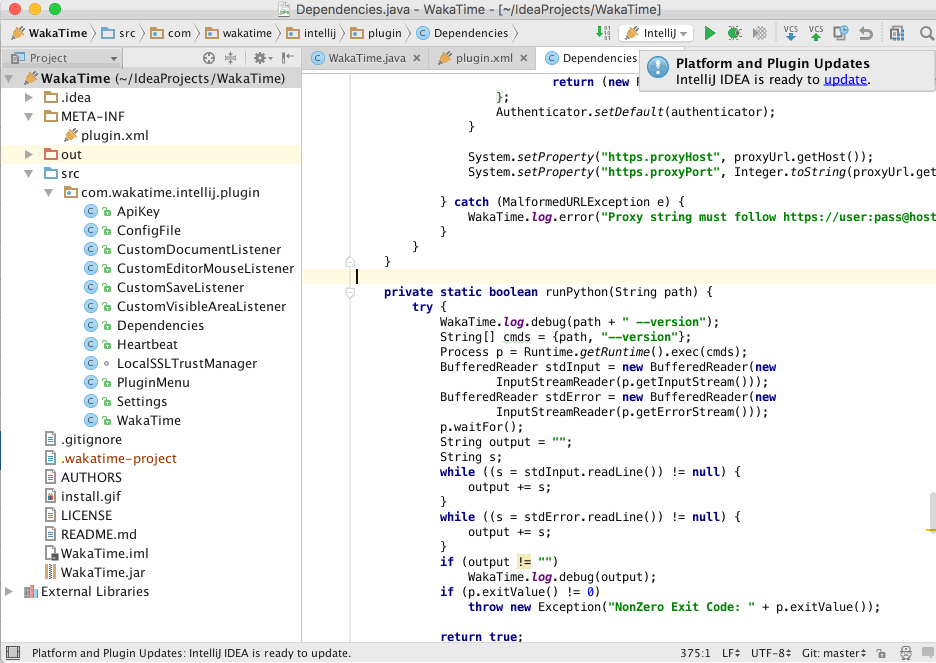Switch to the WakaTime.java tab
The height and width of the screenshot is (663, 936).
[367, 58]
